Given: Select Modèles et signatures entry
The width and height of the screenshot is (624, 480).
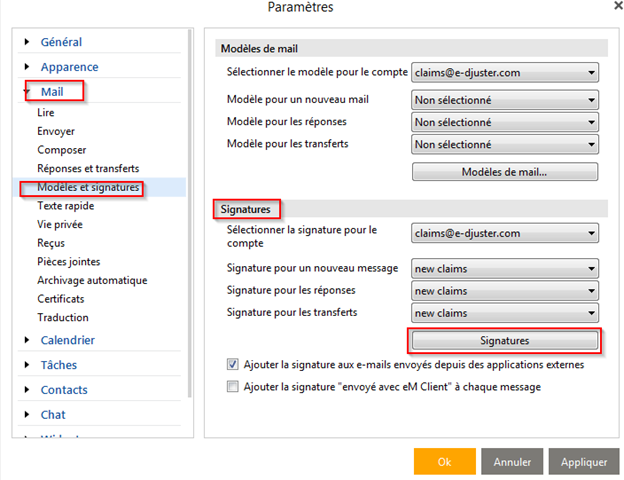Looking at the screenshot, I should (x=88, y=187).
